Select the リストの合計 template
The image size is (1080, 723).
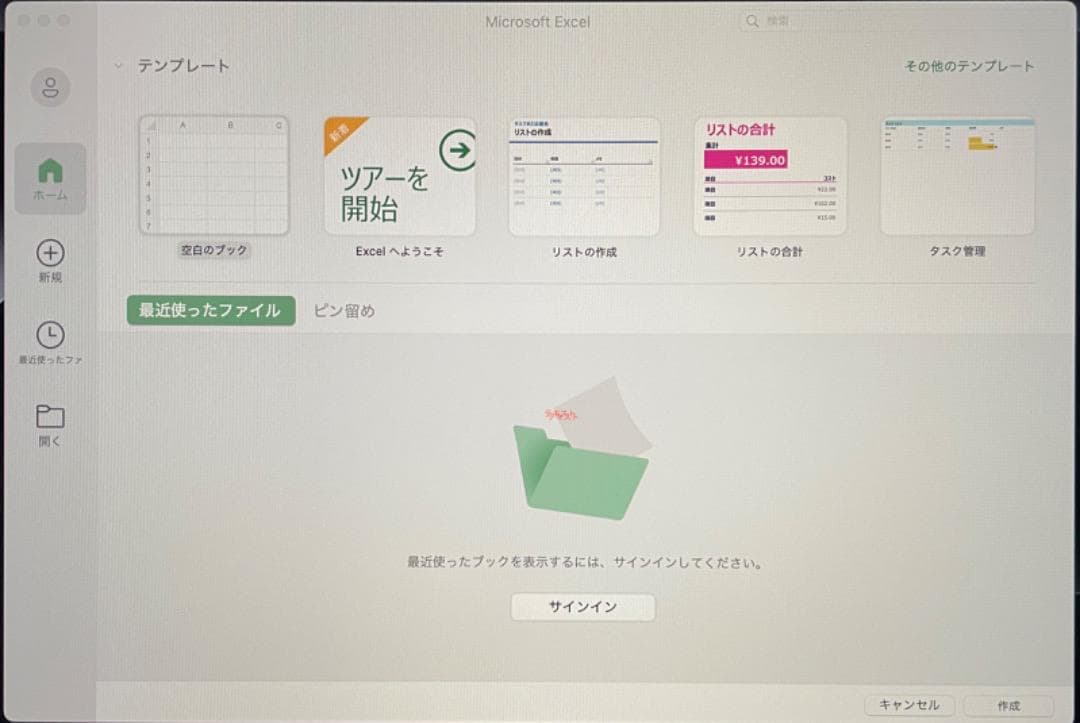pyautogui.click(x=770, y=176)
